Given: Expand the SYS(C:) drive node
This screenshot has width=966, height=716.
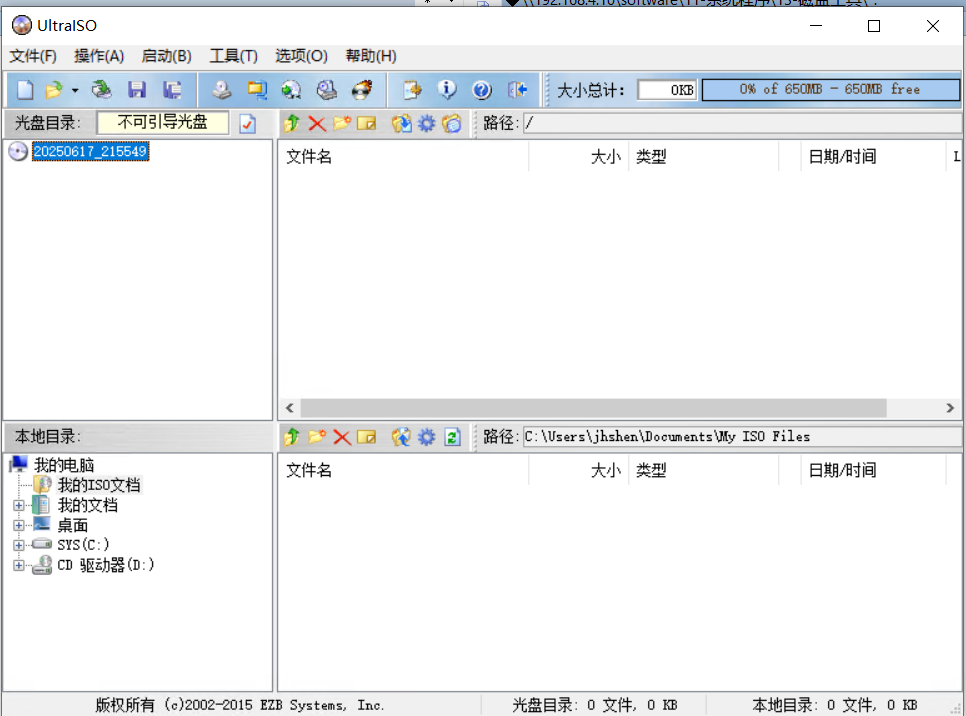Looking at the screenshot, I should coord(18,545).
